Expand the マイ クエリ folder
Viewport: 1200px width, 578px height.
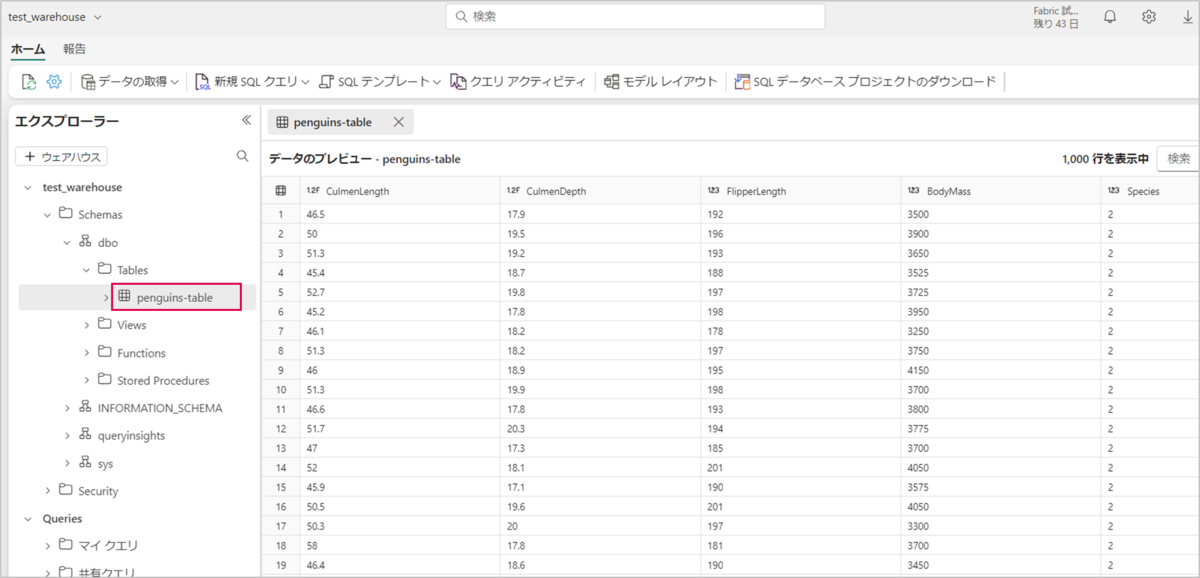[x=47, y=546]
